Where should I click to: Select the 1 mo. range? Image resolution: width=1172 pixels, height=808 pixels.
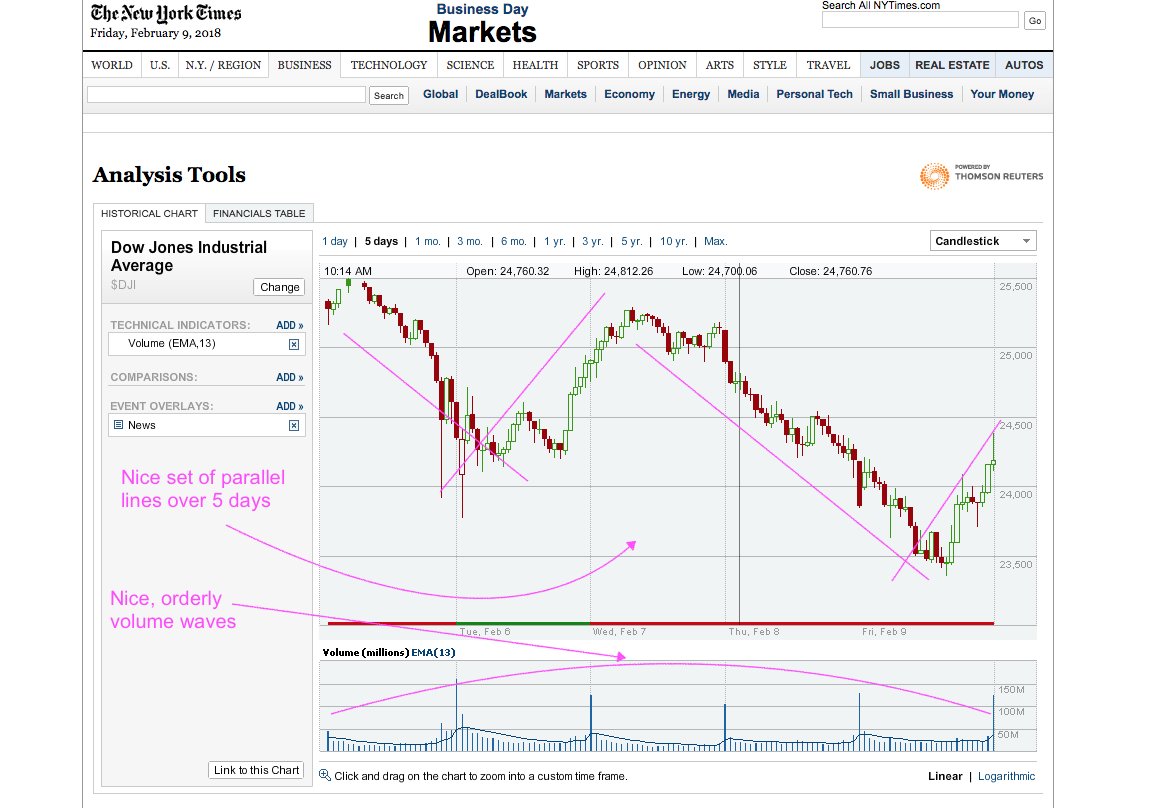click(428, 241)
